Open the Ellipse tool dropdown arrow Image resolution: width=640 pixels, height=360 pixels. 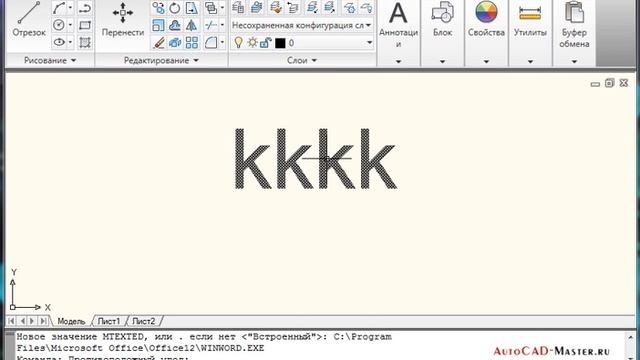click(70, 42)
